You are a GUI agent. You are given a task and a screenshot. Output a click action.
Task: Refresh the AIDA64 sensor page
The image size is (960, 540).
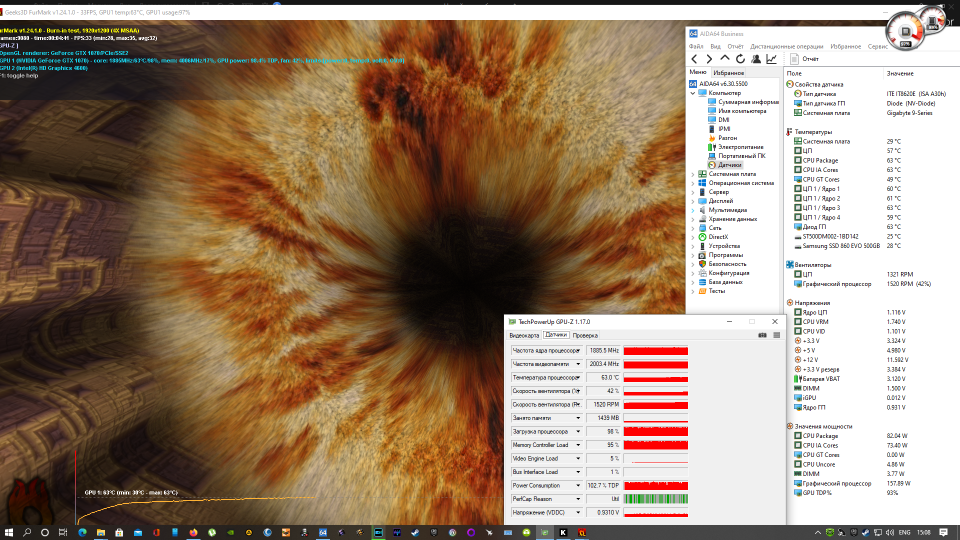(740, 59)
